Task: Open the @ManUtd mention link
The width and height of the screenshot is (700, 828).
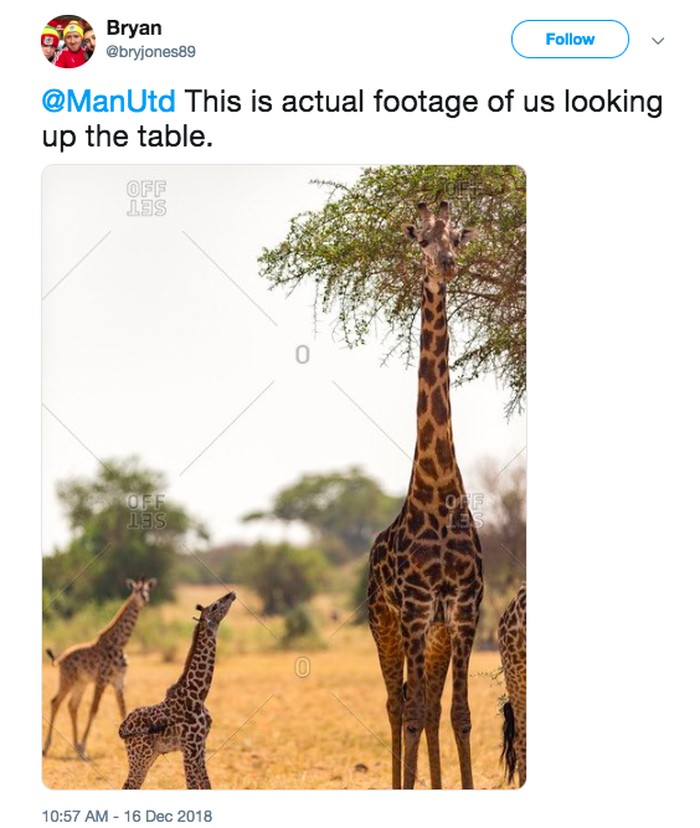Action: pos(108,102)
